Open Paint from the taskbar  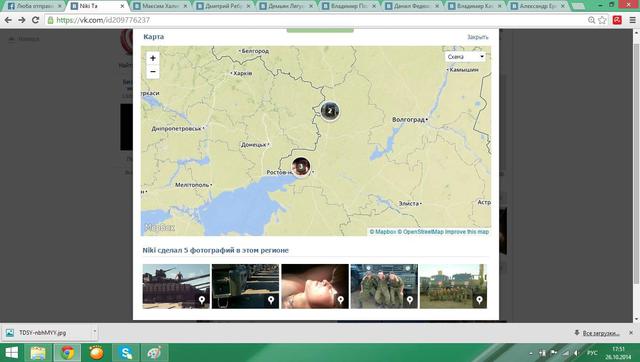pyautogui.click(x=154, y=353)
